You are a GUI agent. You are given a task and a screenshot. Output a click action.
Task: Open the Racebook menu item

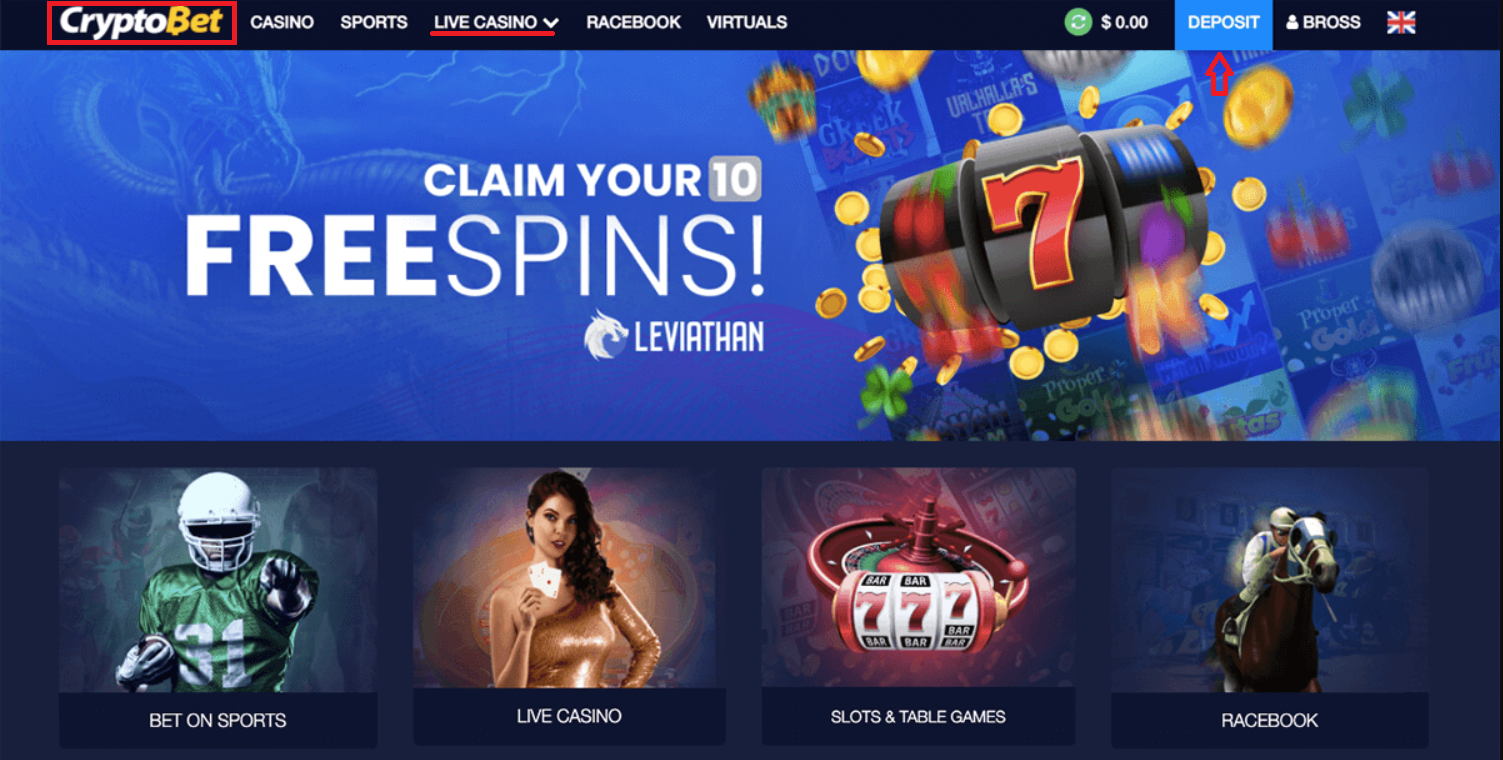click(x=634, y=22)
